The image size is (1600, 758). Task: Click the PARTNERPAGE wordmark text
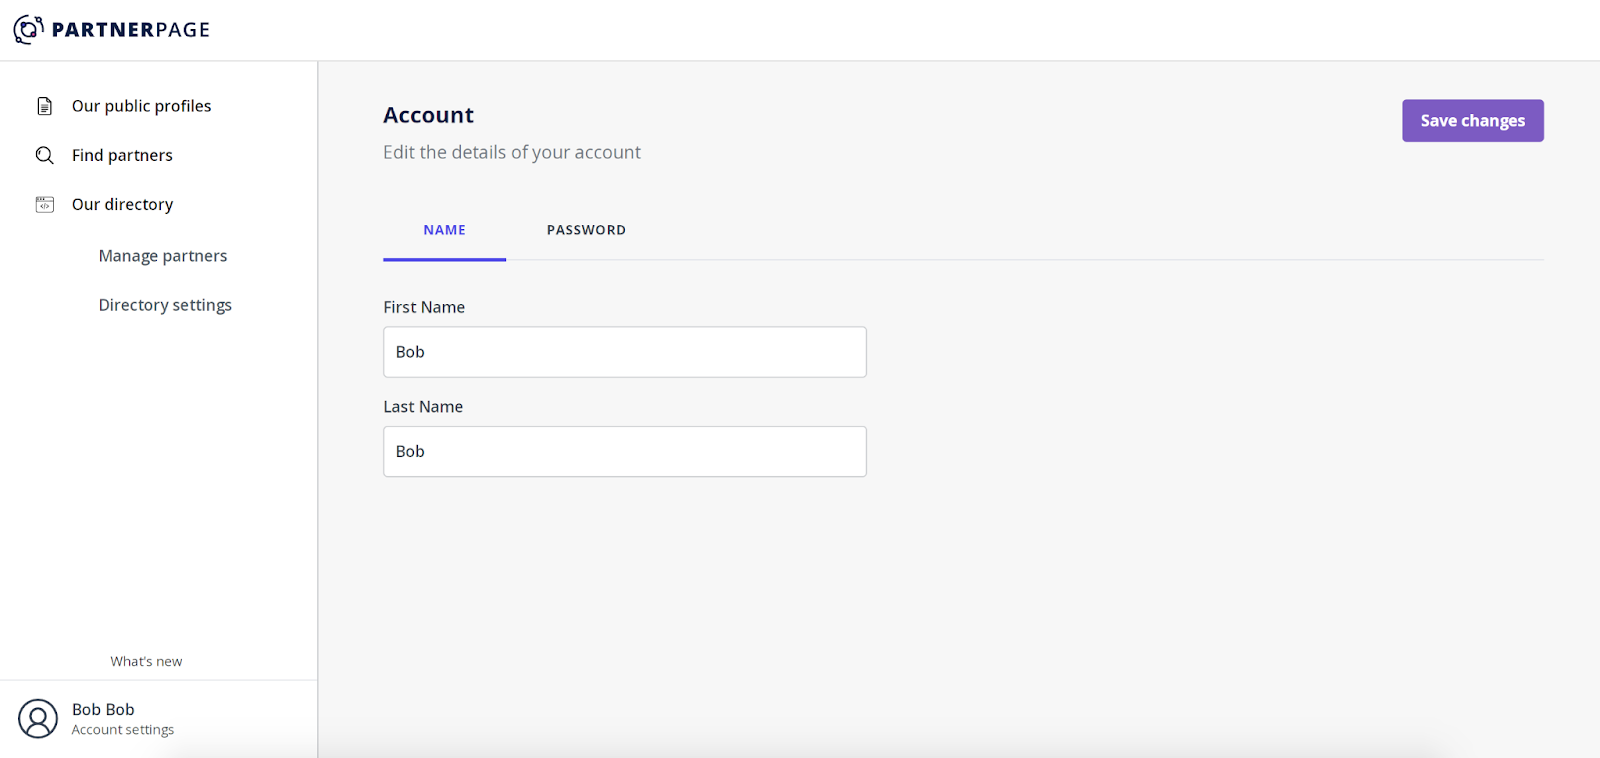pyautogui.click(x=131, y=30)
